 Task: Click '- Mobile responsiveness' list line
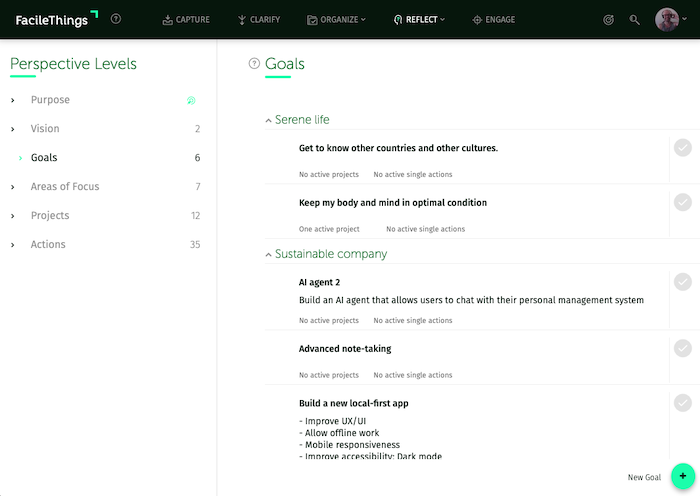(x=349, y=445)
